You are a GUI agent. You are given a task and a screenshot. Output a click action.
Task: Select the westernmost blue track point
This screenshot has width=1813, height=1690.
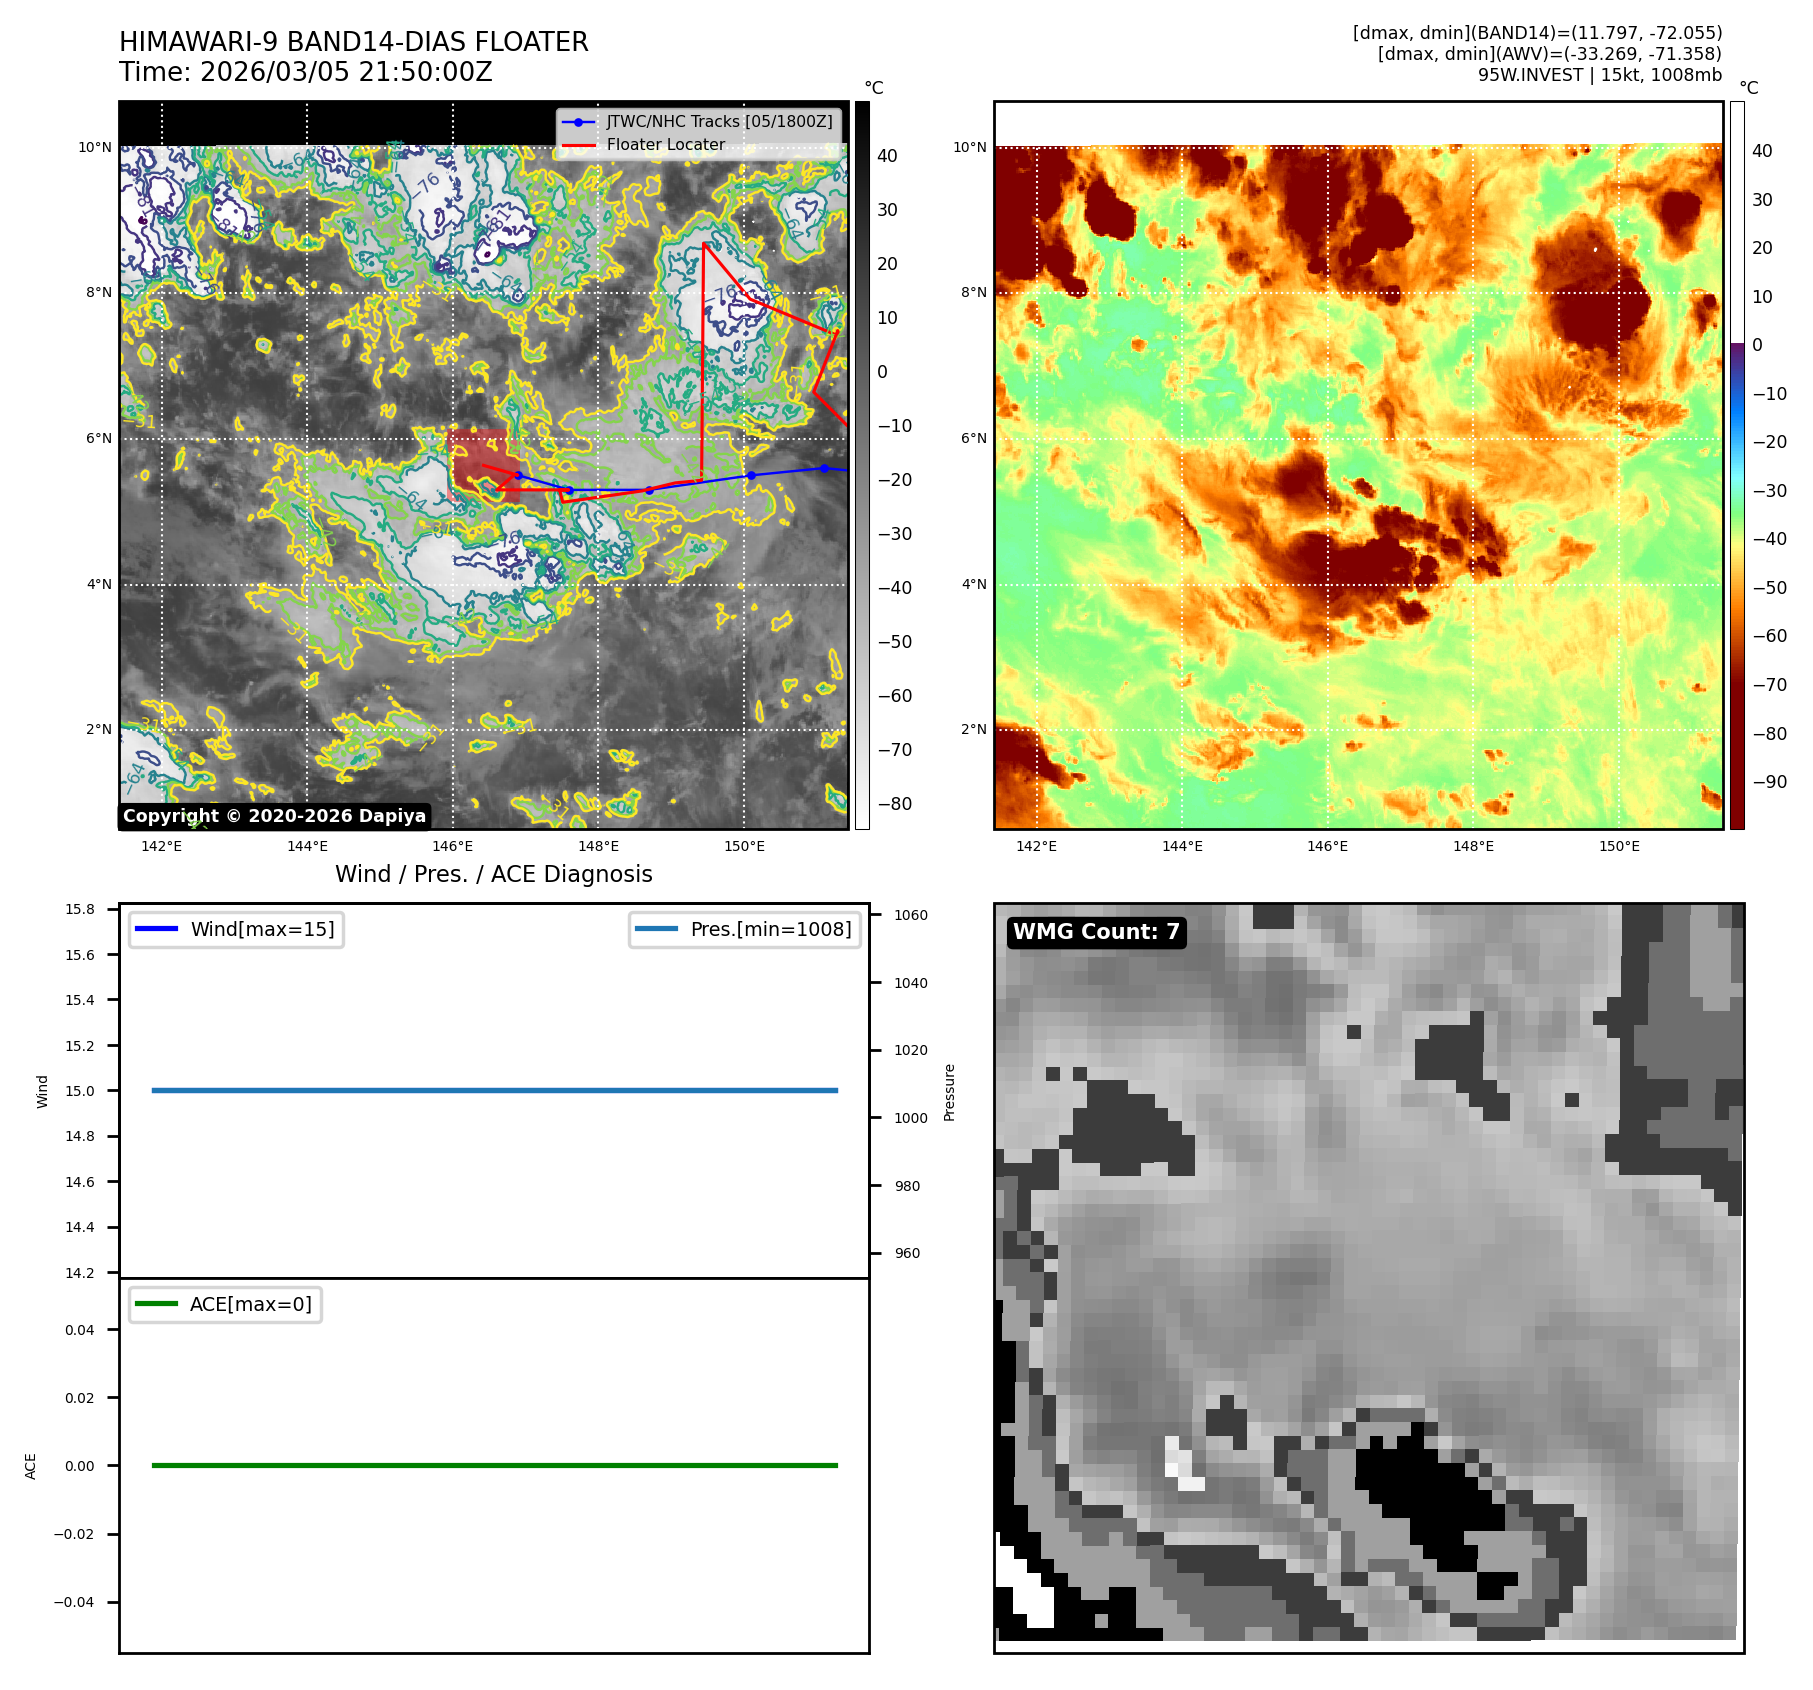[x=518, y=475]
